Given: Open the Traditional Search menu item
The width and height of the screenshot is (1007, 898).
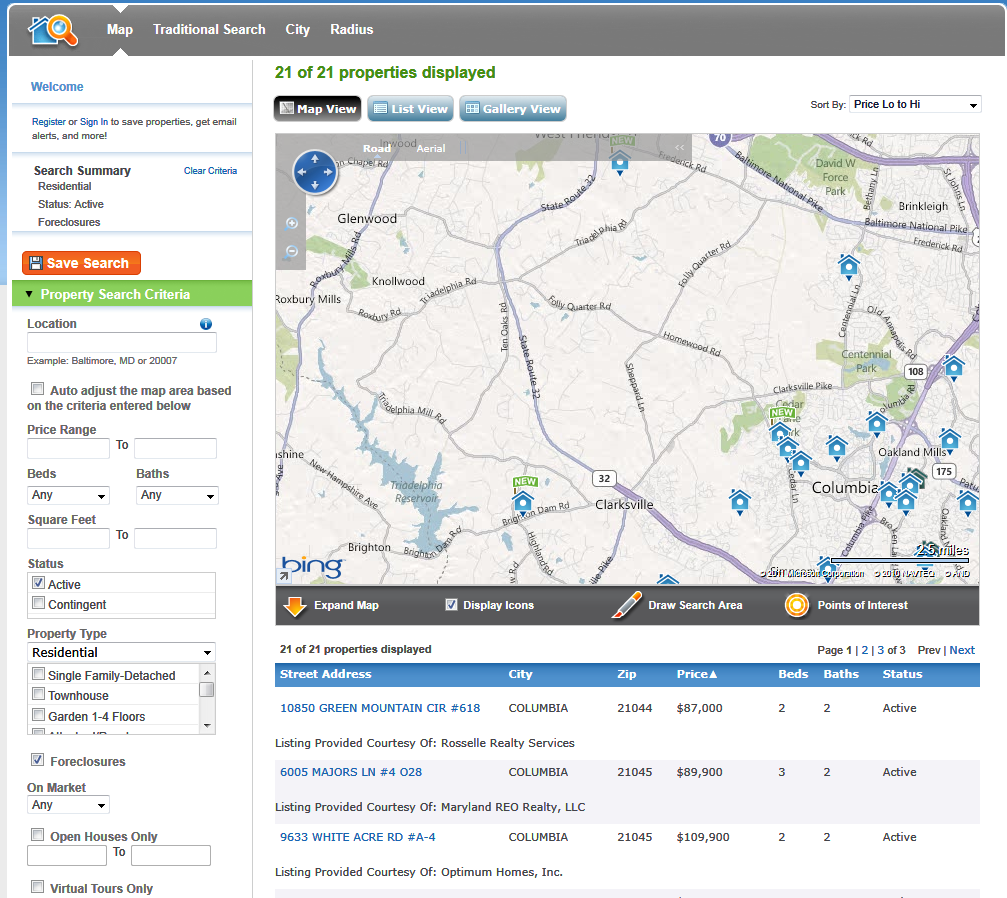Looking at the screenshot, I should (209, 29).
